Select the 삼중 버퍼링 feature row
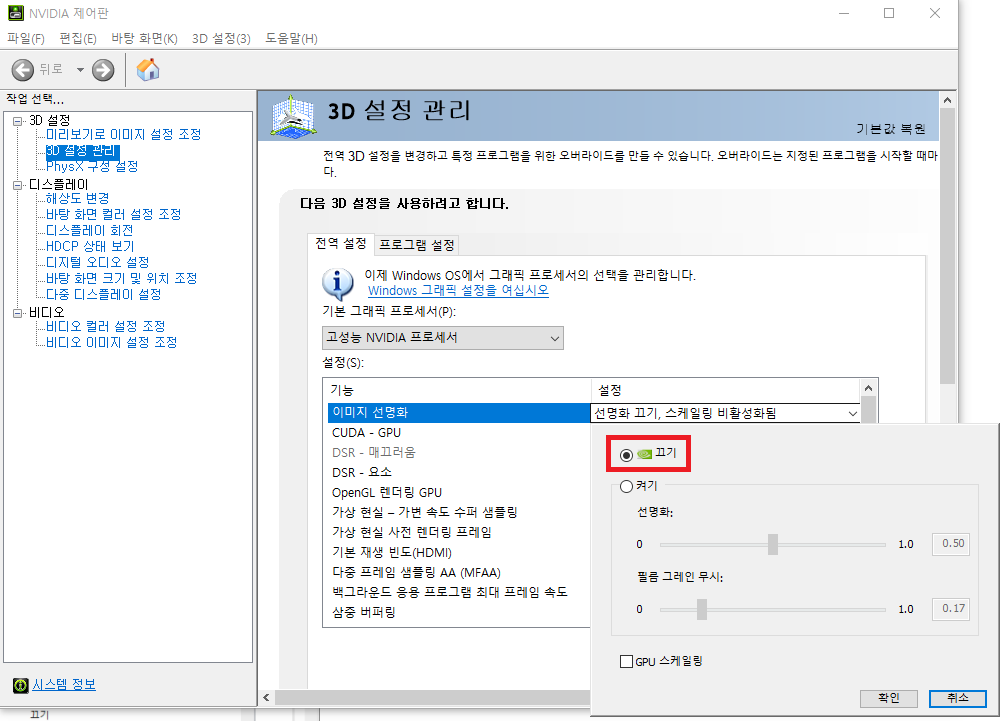This screenshot has width=1003, height=721. click(x=459, y=612)
